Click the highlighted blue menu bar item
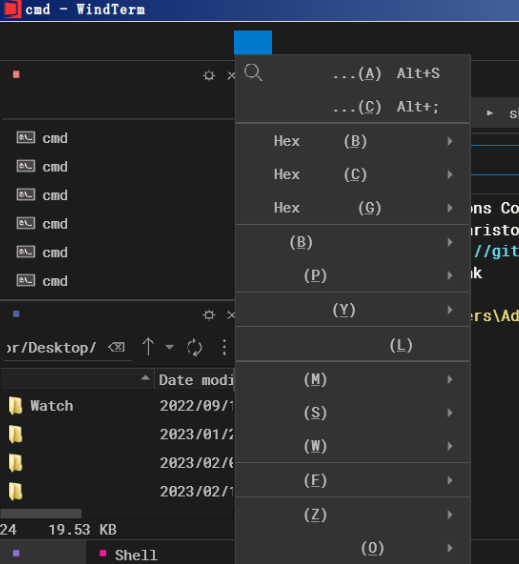The image size is (519, 564). coord(253,42)
